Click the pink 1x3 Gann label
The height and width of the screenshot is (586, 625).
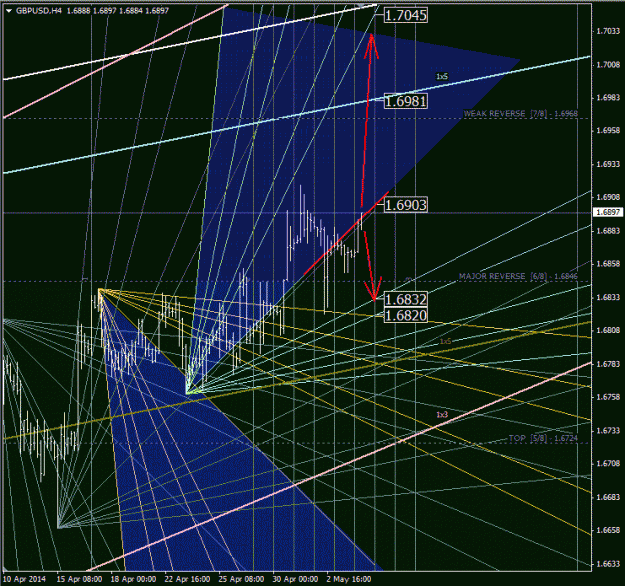(x=442, y=415)
